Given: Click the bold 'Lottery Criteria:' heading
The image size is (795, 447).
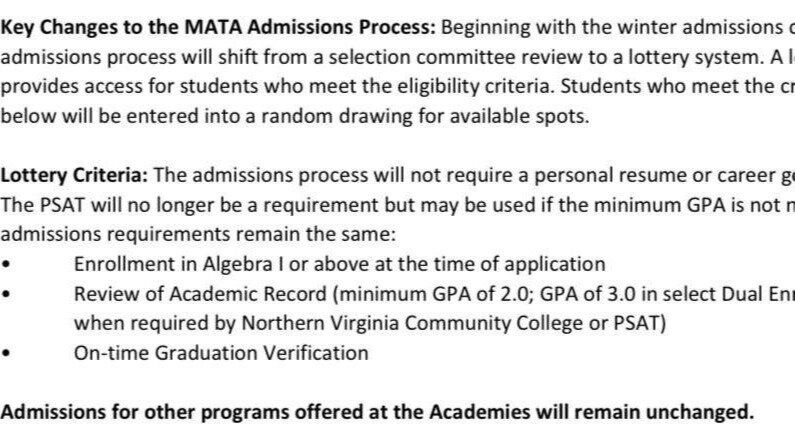Looking at the screenshot, I should point(75,175).
